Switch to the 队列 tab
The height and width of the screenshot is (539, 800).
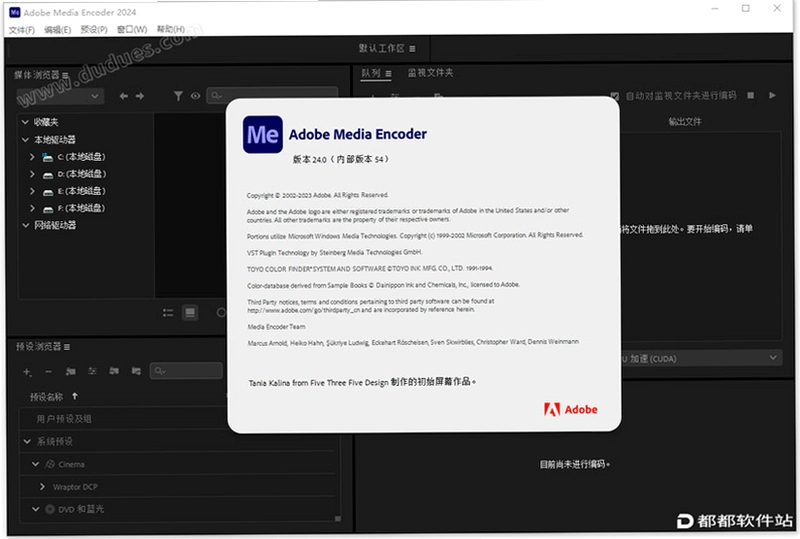(x=371, y=73)
